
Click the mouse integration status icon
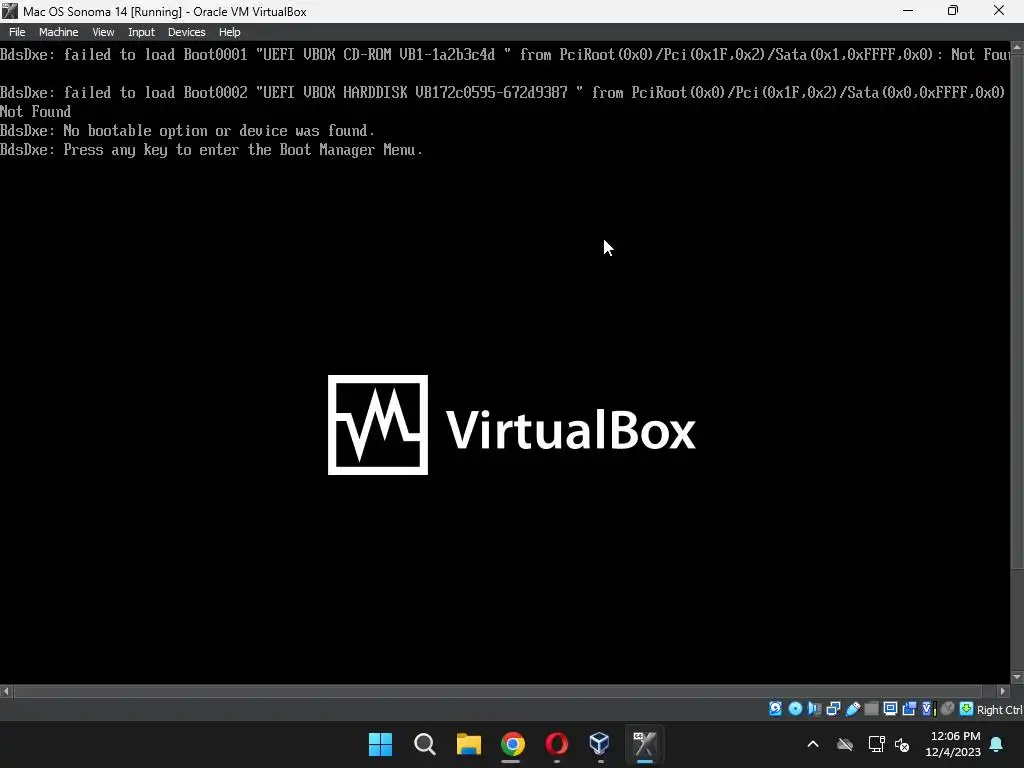(x=948, y=709)
